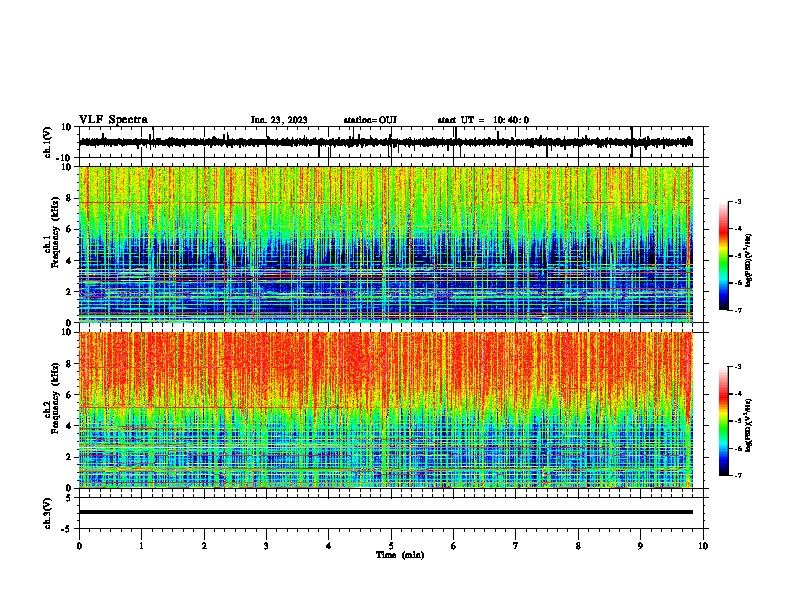Click the '10' tick on the time axis
792x612 pixels.
tap(703, 546)
